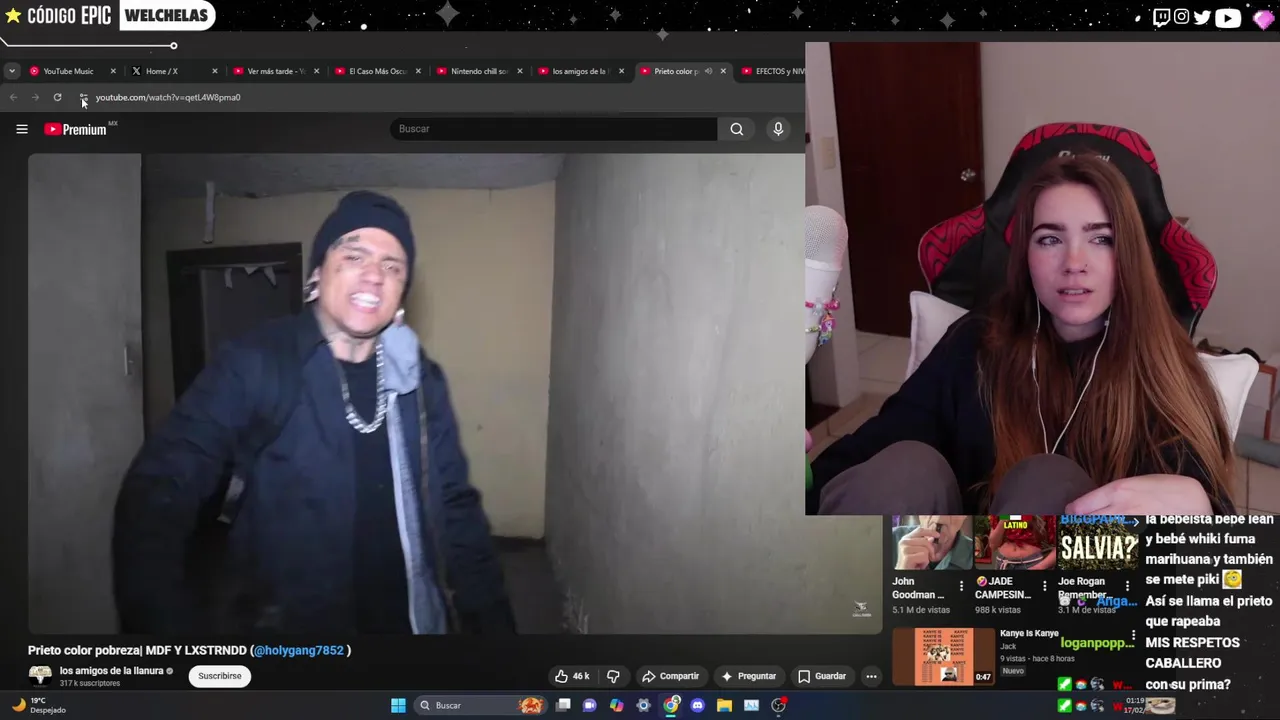Subscribe with the Suscribirse button

pyautogui.click(x=219, y=676)
